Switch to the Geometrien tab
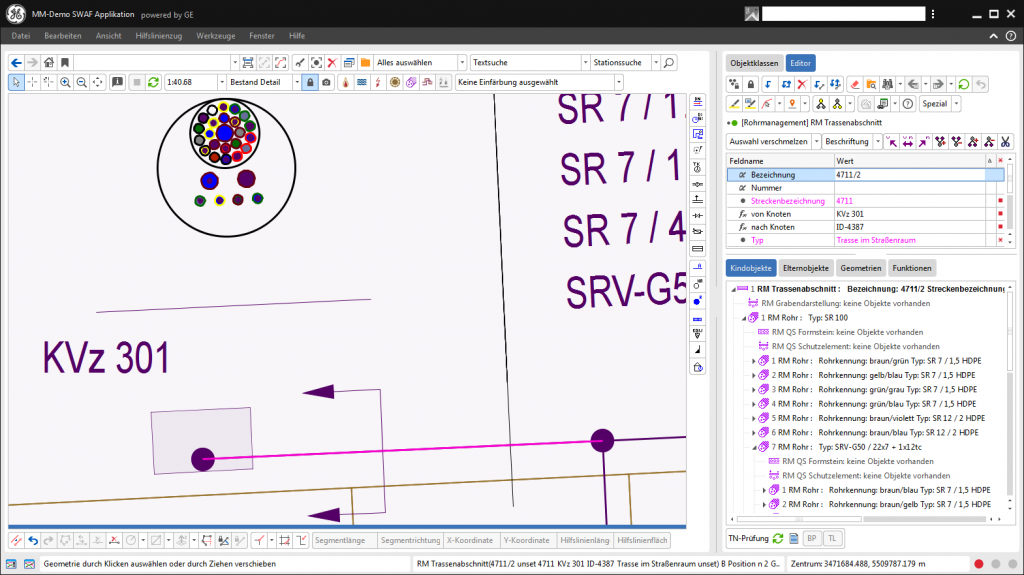Image resolution: width=1024 pixels, height=575 pixels. [x=859, y=268]
